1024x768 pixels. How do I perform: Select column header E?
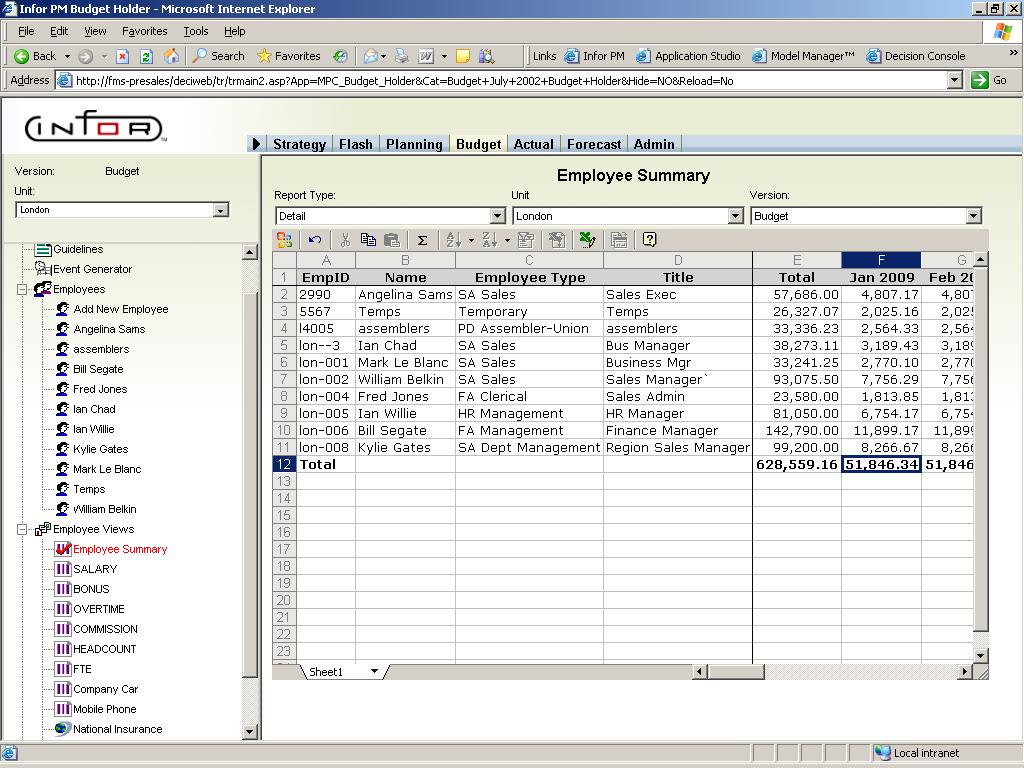[x=797, y=260]
